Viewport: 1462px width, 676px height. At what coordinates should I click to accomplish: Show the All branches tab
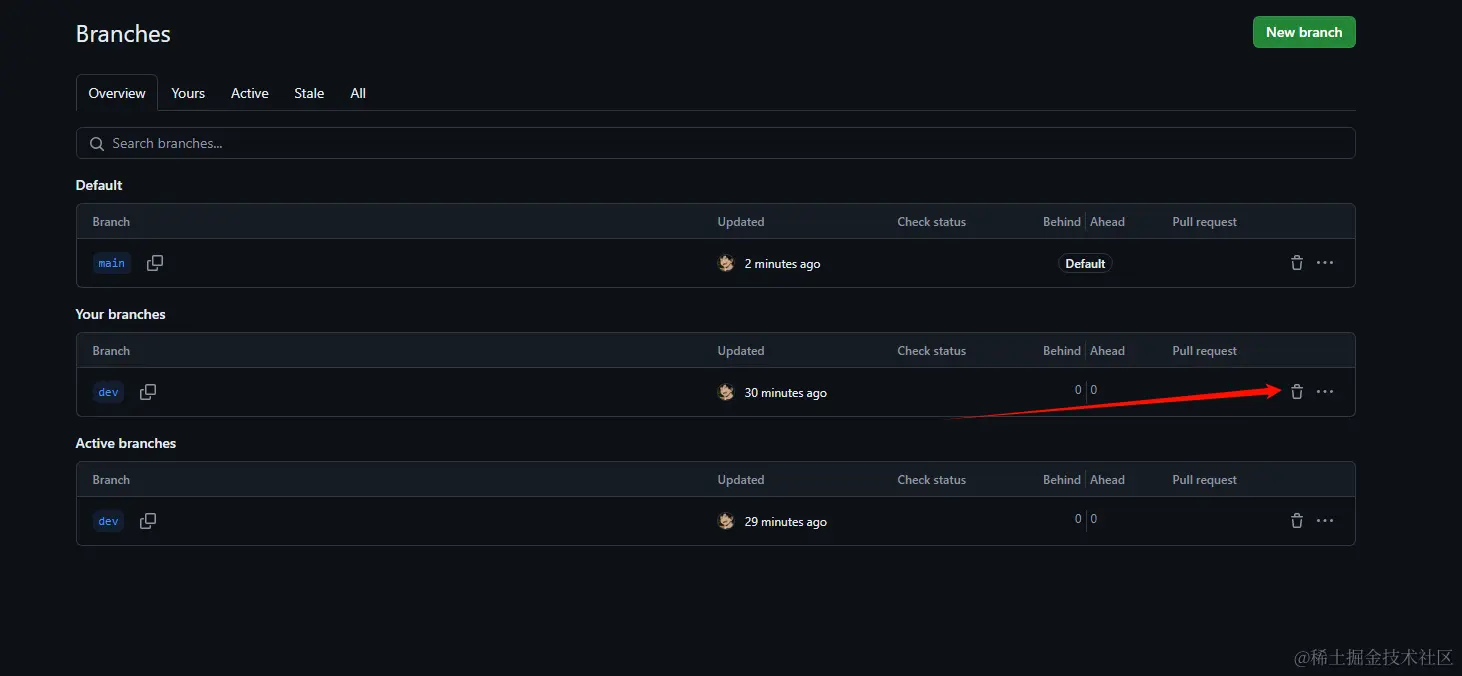point(358,93)
